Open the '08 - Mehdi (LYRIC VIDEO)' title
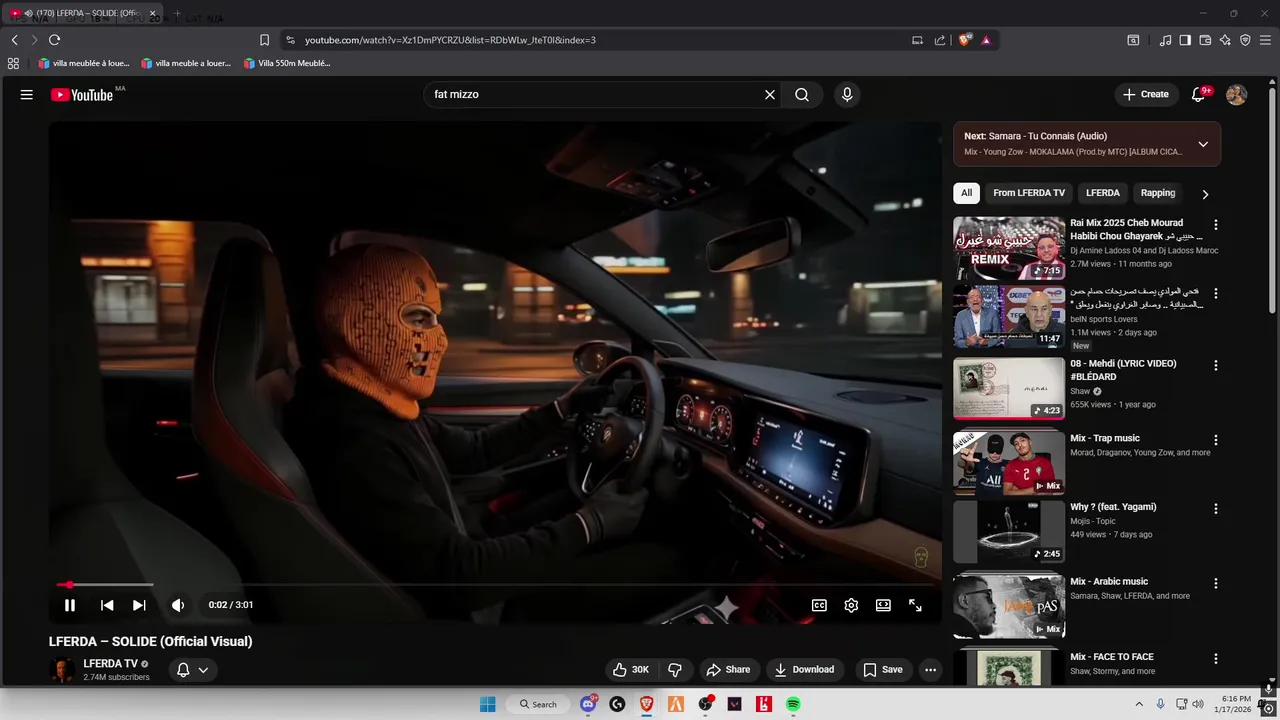This screenshot has width=1280, height=720. [1123, 370]
